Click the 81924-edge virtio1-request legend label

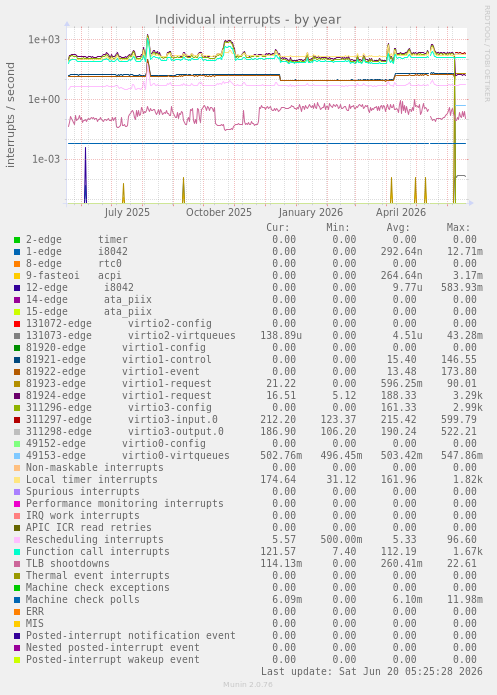pyautogui.click(x=119, y=395)
